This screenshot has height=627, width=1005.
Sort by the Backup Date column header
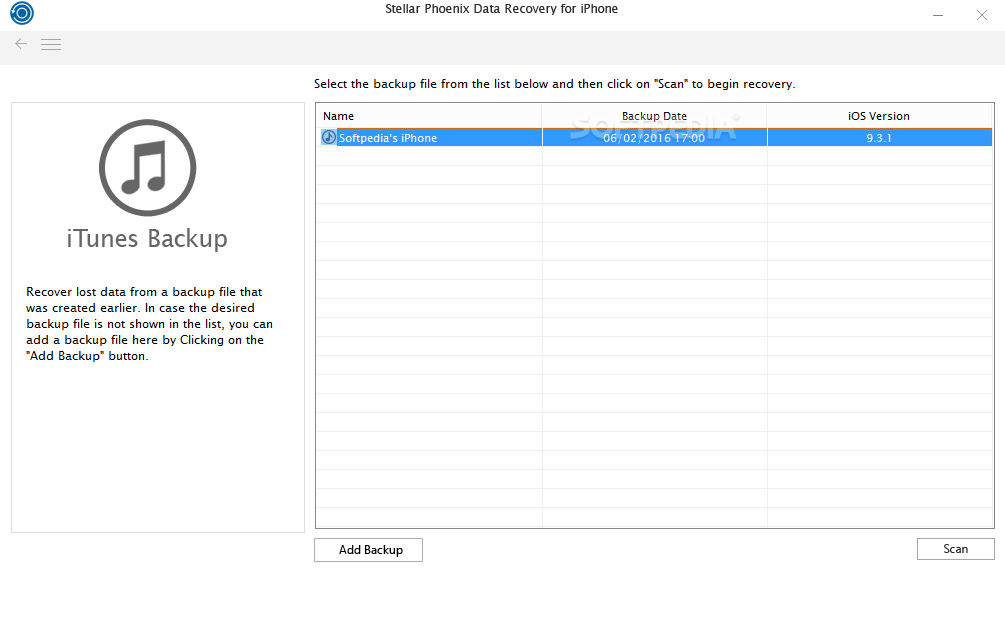click(x=654, y=116)
